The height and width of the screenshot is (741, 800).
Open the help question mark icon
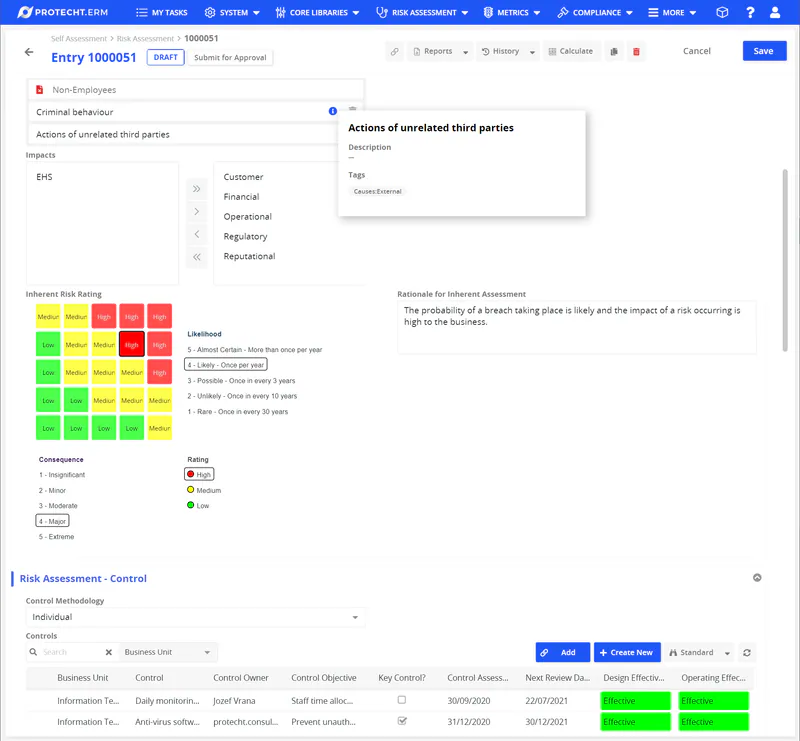point(750,13)
